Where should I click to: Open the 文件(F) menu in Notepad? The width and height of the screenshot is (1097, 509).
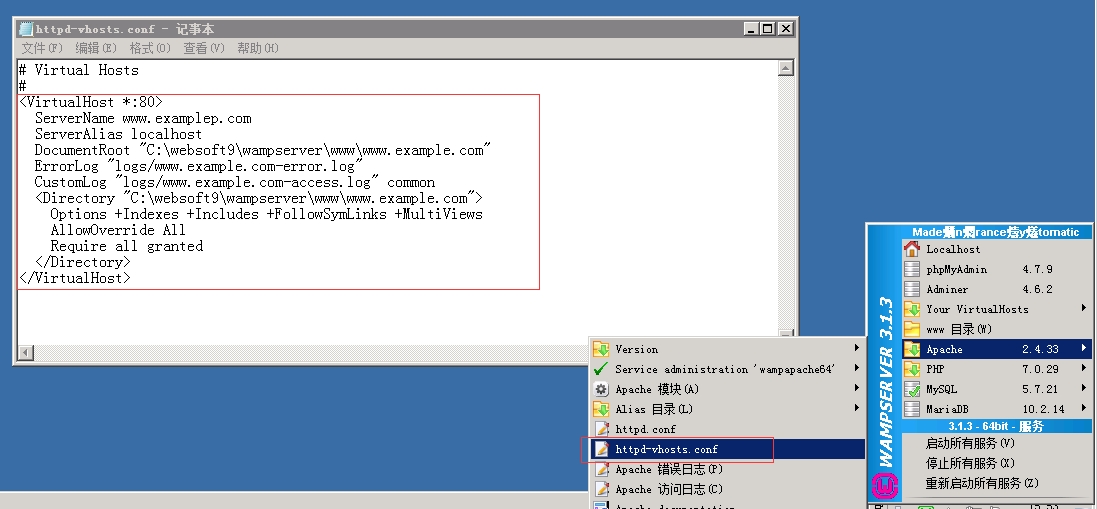[42, 48]
